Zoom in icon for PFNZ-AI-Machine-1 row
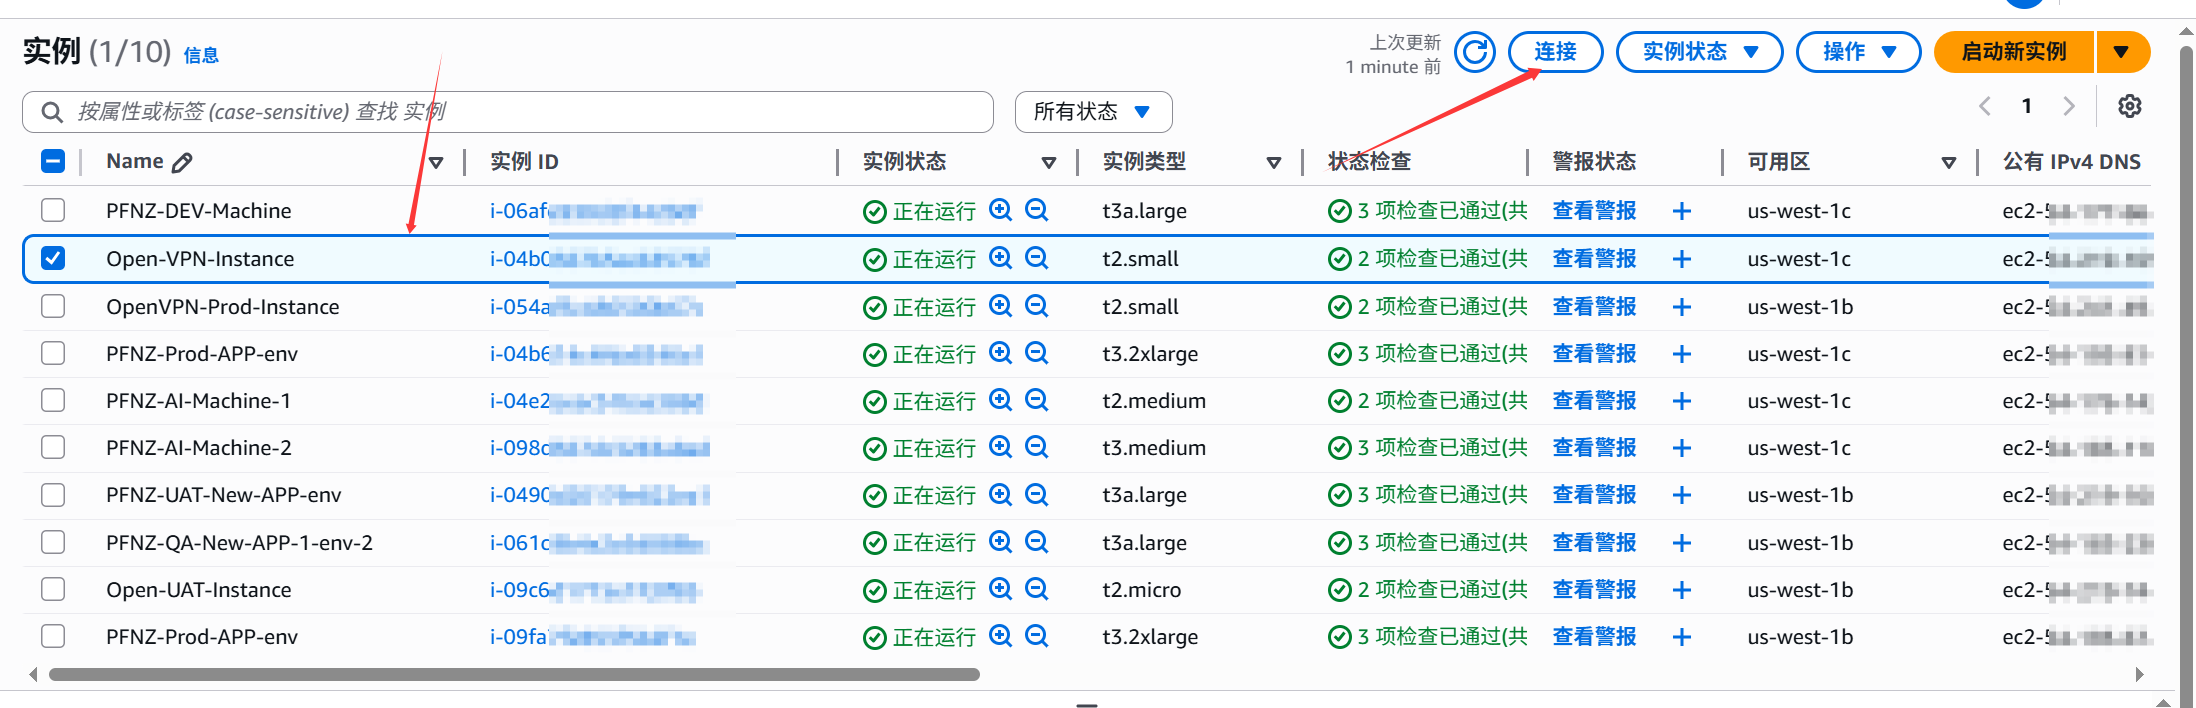Screen dimensions: 2196x708 point(1000,400)
